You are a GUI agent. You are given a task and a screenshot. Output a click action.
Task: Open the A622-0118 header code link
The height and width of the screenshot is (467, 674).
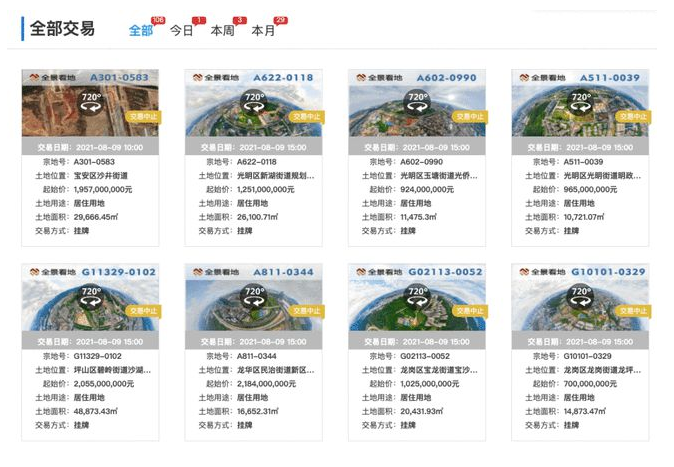tap(282, 77)
